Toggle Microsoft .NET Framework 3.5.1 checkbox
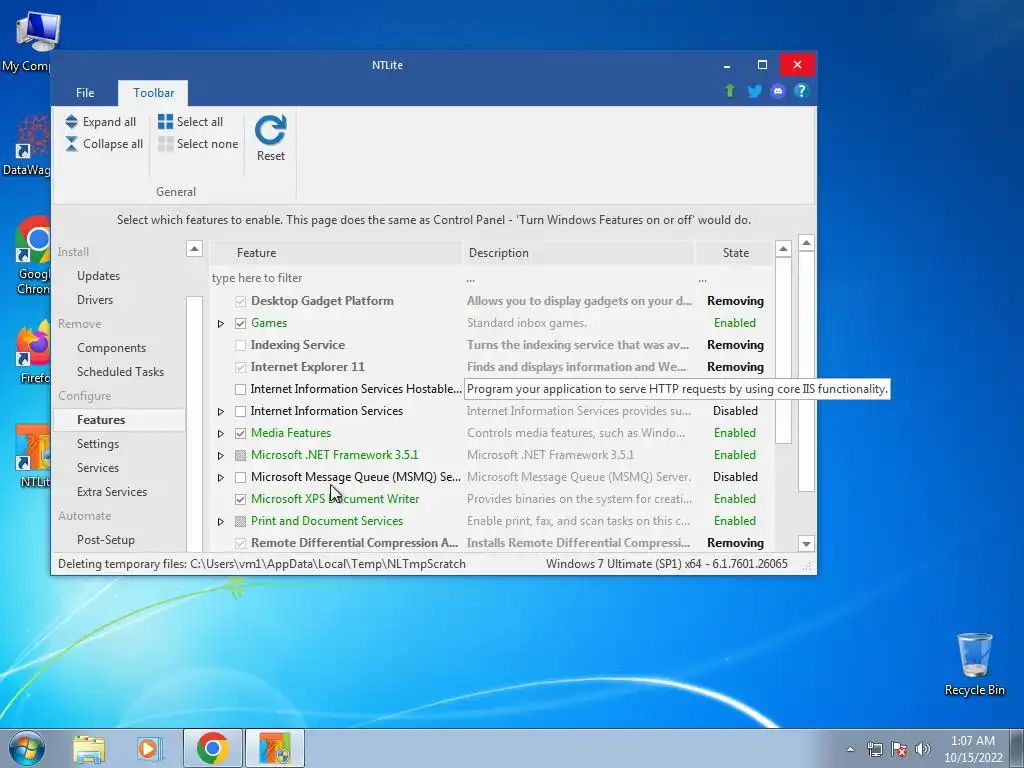This screenshot has width=1024, height=768. [x=240, y=455]
